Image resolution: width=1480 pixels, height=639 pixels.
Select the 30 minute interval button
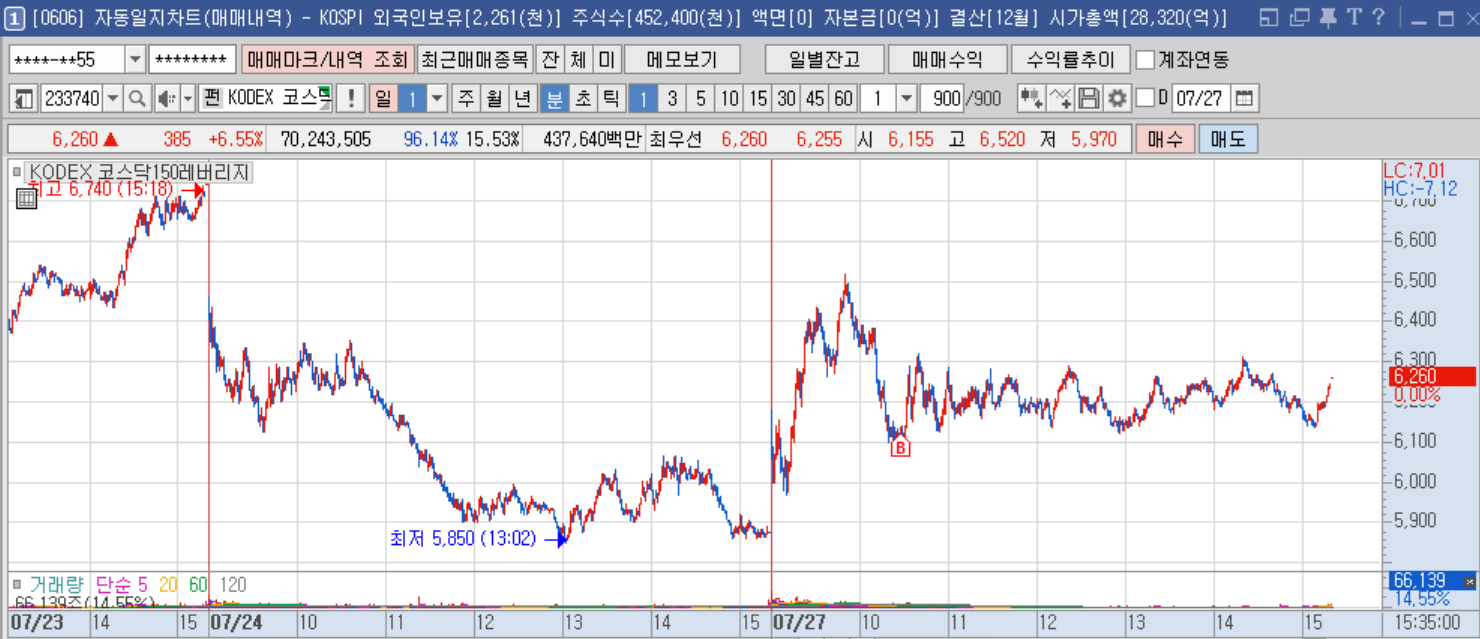tap(787, 99)
